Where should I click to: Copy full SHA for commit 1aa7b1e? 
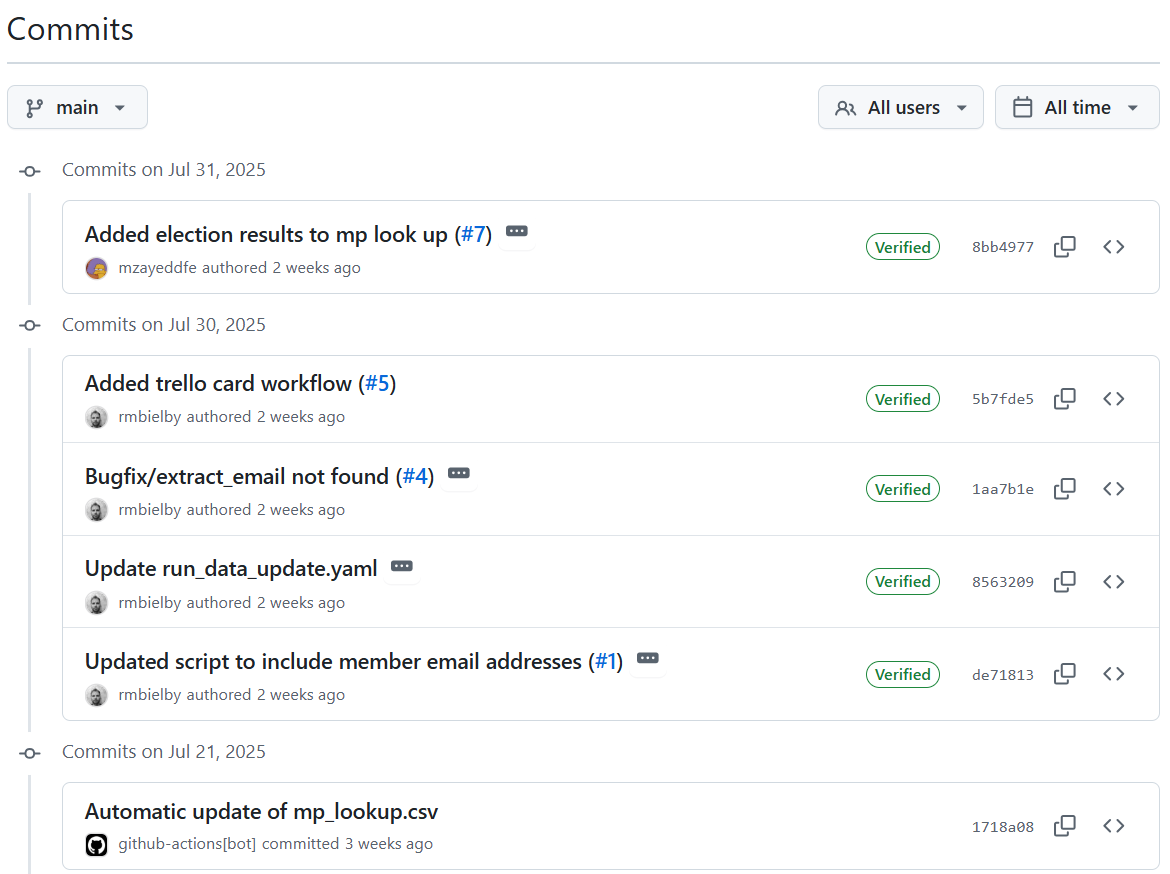click(x=1065, y=490)
